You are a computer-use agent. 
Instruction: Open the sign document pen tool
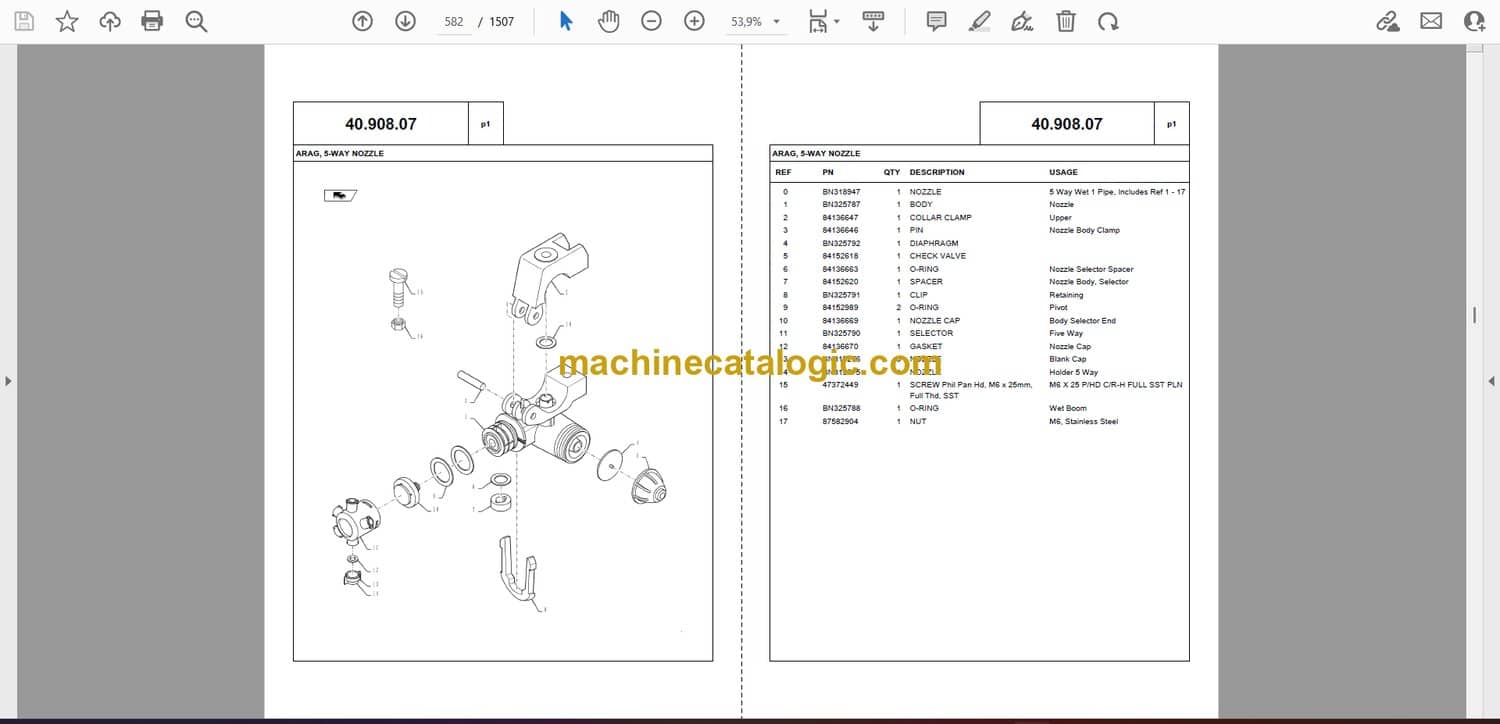click(x=1022, y=21)
